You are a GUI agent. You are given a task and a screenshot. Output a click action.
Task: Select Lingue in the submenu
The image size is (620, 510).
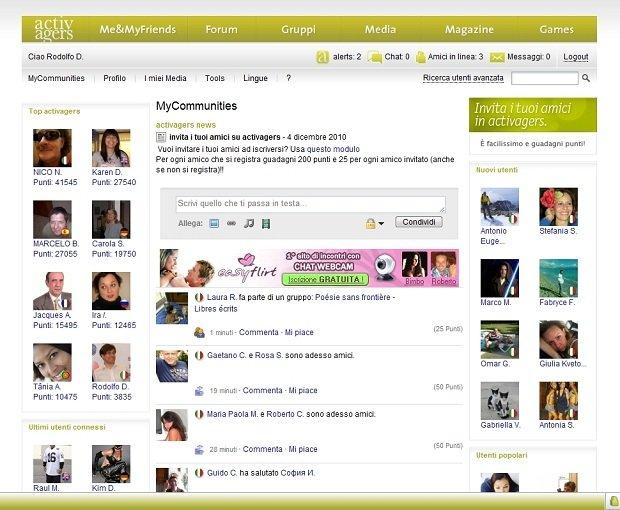pos(255,78)
